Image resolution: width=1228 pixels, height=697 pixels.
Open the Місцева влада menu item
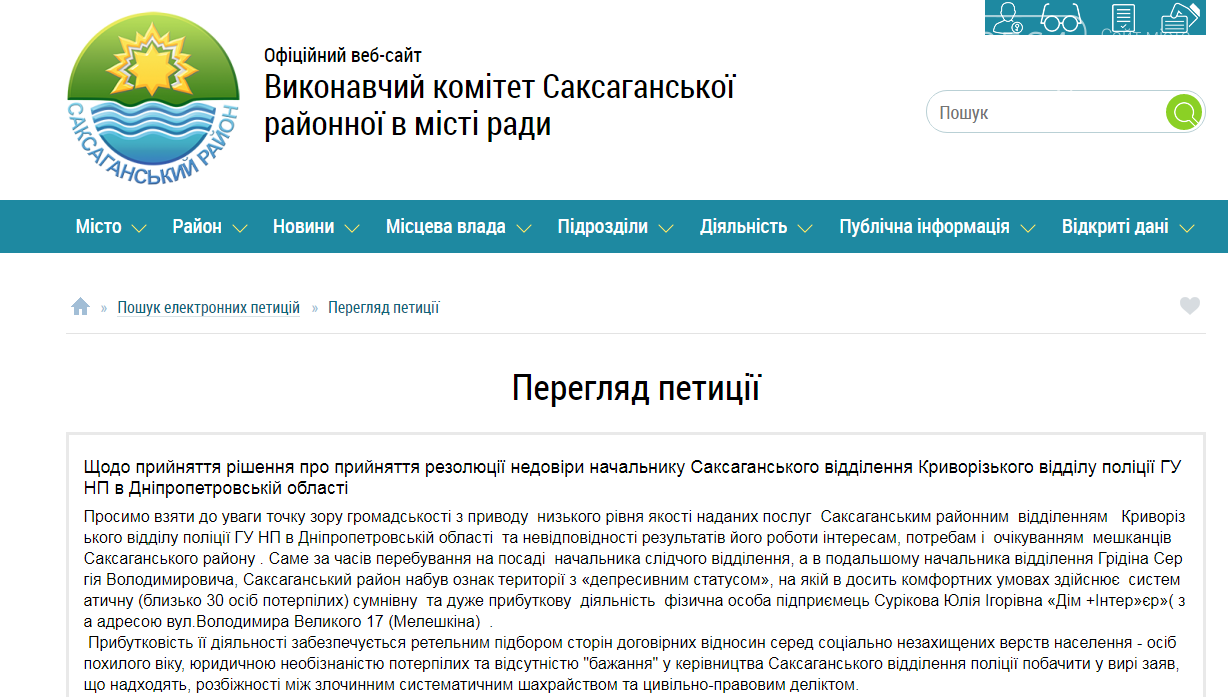(446, 227)
